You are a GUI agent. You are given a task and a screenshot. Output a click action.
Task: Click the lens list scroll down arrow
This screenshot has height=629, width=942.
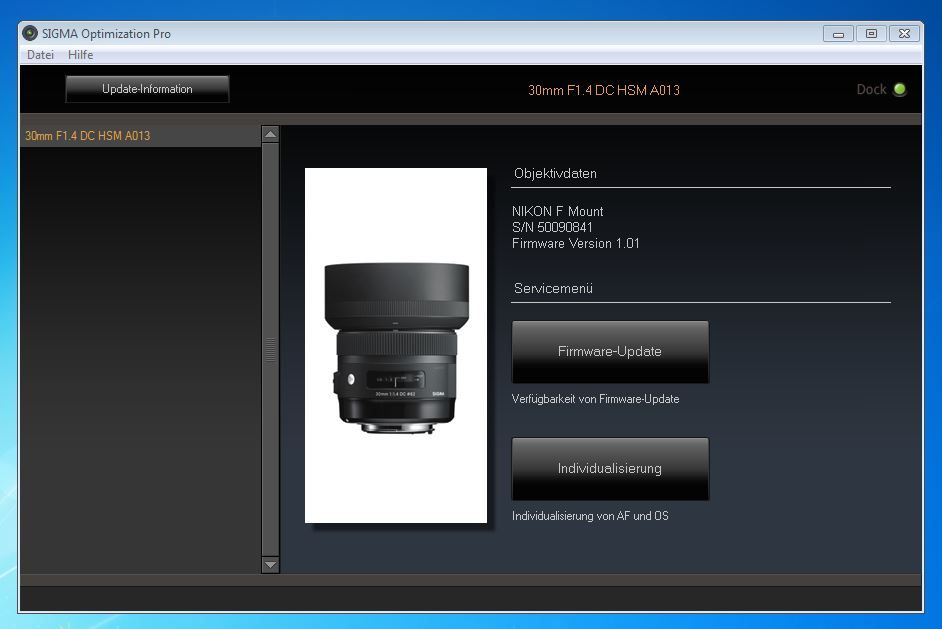coord(270,565)
